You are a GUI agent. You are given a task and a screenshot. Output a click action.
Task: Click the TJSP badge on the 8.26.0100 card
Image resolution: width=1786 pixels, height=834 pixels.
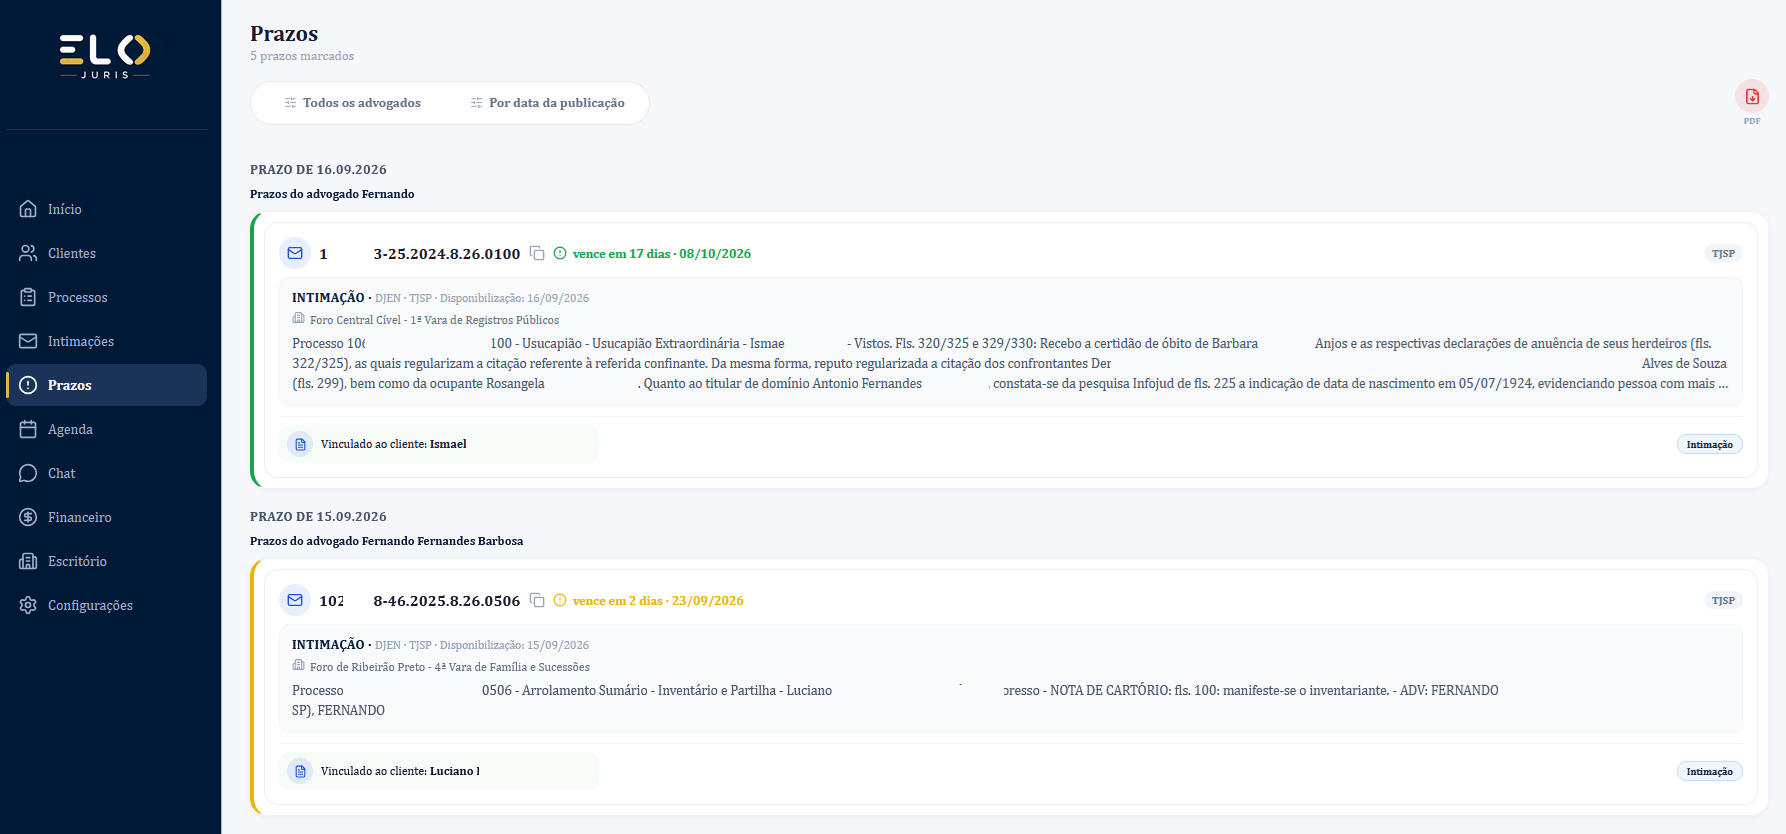coord(1723,254)
